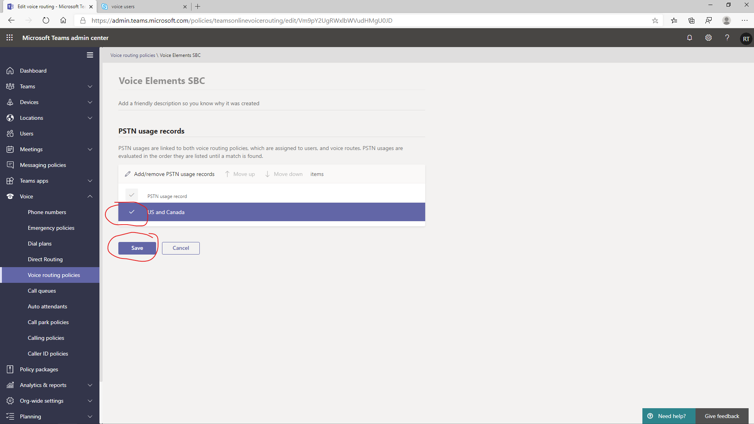Click the Teams apps icon
This screenshot has height=424, width=754.
point(10,181)
